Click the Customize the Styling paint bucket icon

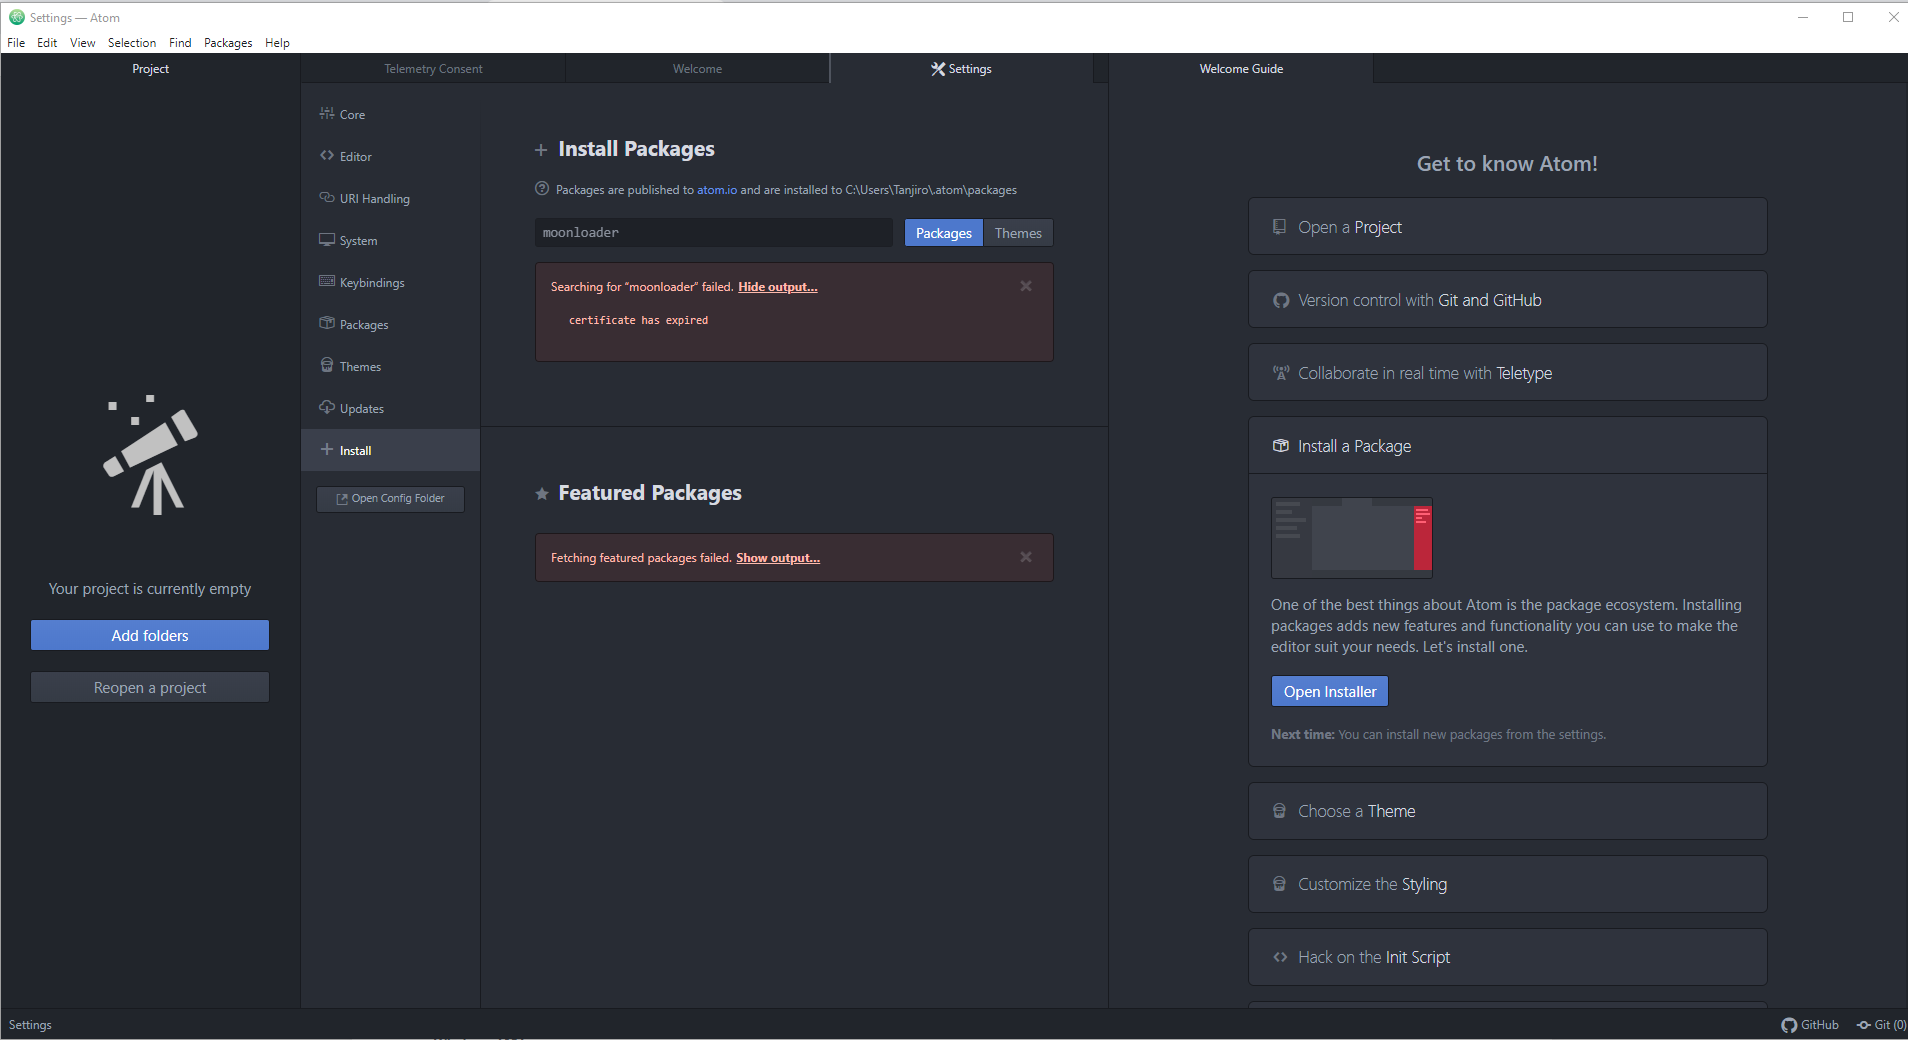pos(1280,884)
